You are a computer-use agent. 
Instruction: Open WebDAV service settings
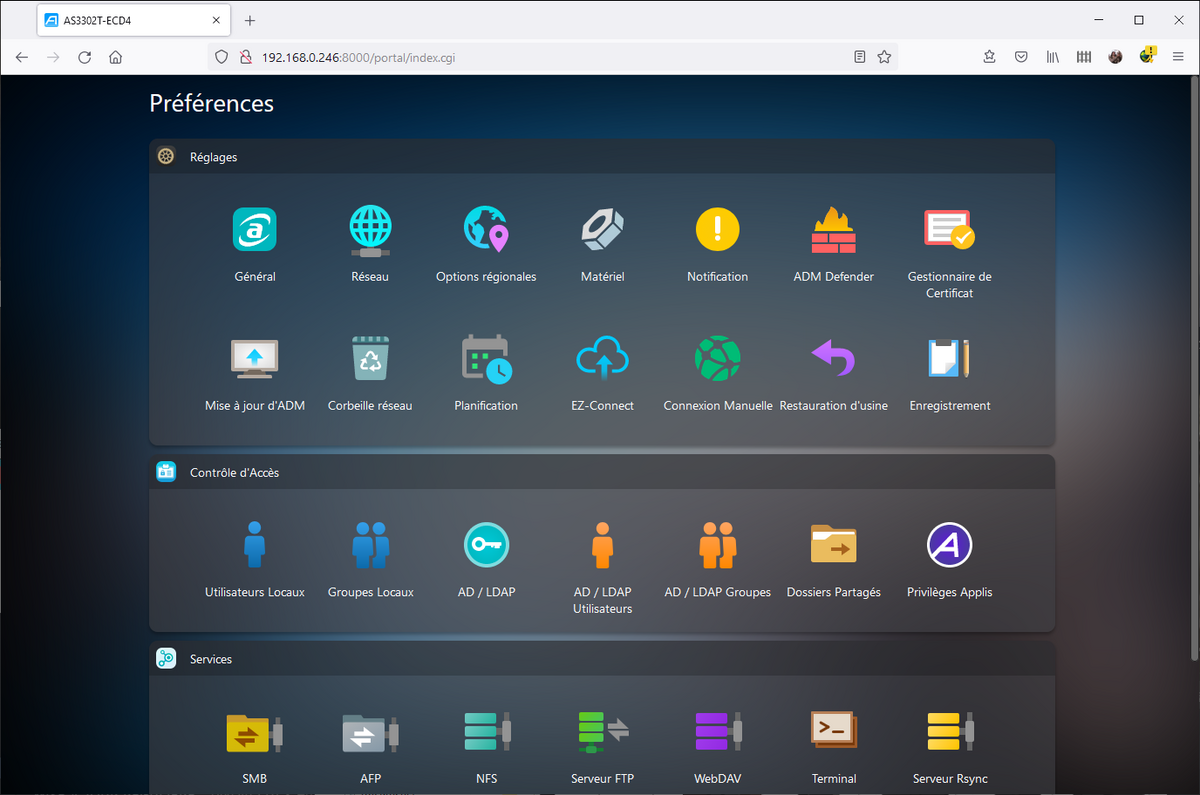718,731
